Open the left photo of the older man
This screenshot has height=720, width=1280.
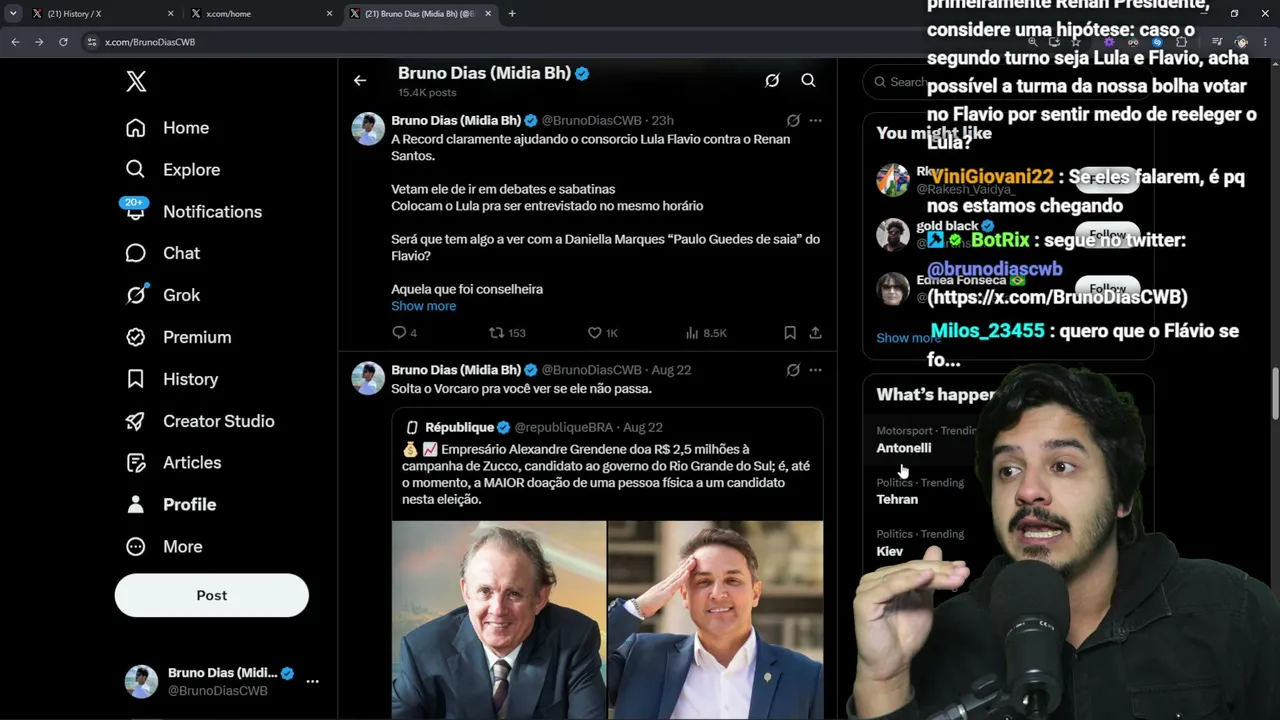pos(499,620)
